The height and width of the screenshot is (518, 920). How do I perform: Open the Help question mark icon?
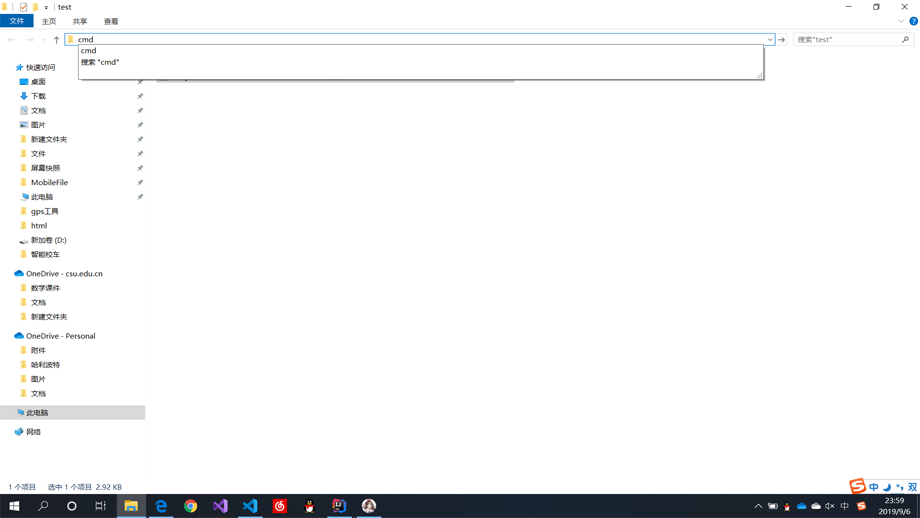tap(913, 21)
